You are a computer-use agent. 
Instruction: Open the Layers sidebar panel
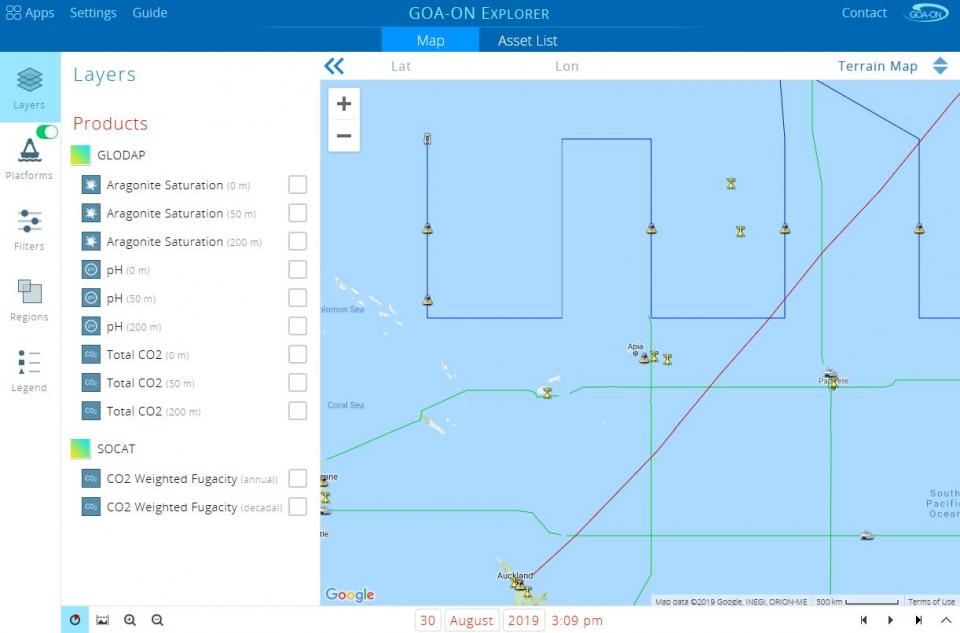[x=29, y=87]
